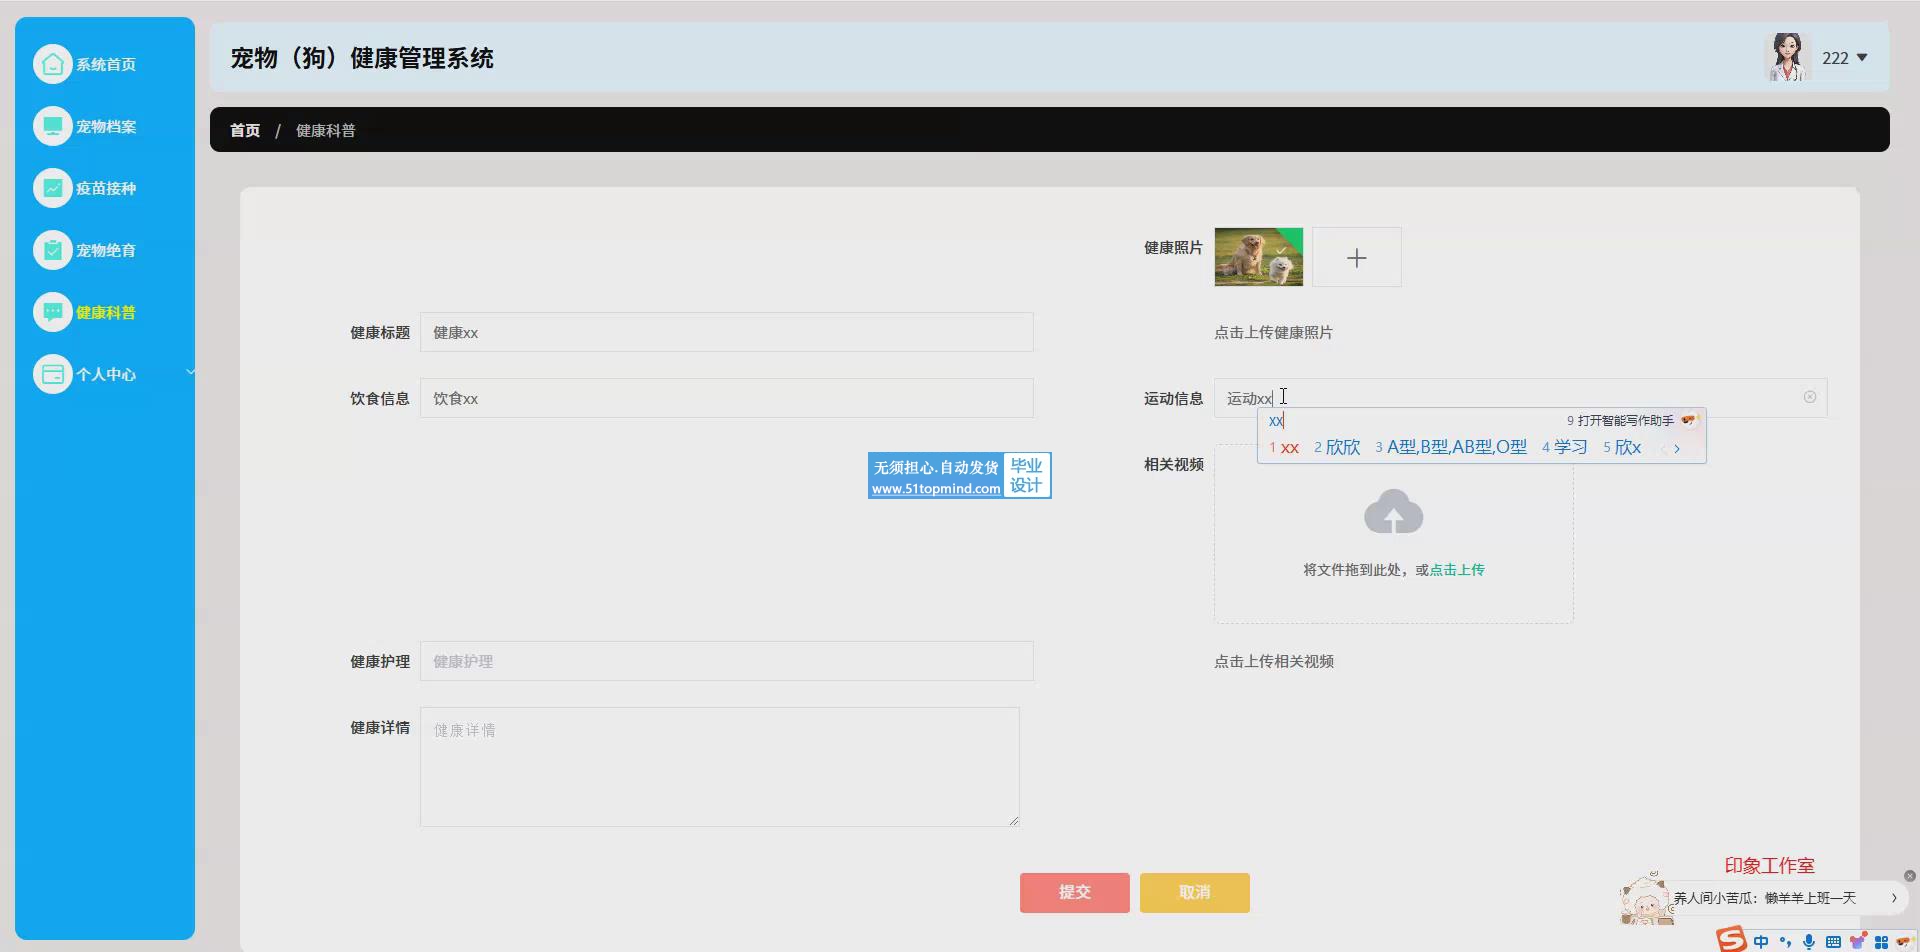Select the 宠物绝育 clipboard icon
Screen dimensions: 1920x952
click(53, 250)
